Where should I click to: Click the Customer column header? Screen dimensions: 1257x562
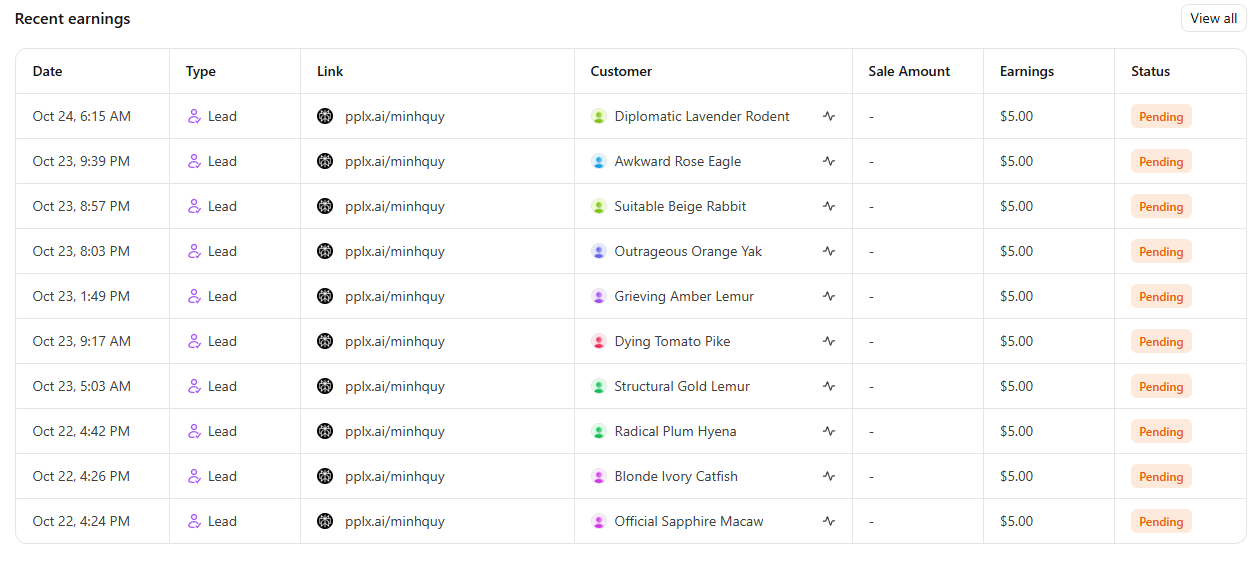621,71
